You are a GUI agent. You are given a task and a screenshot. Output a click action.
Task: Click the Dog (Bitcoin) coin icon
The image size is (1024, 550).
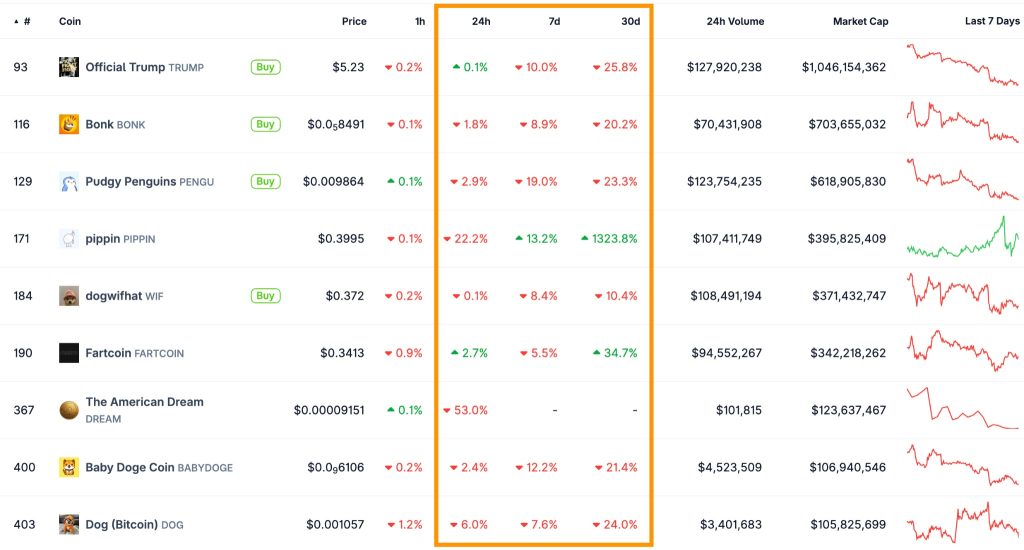point(69,524)
